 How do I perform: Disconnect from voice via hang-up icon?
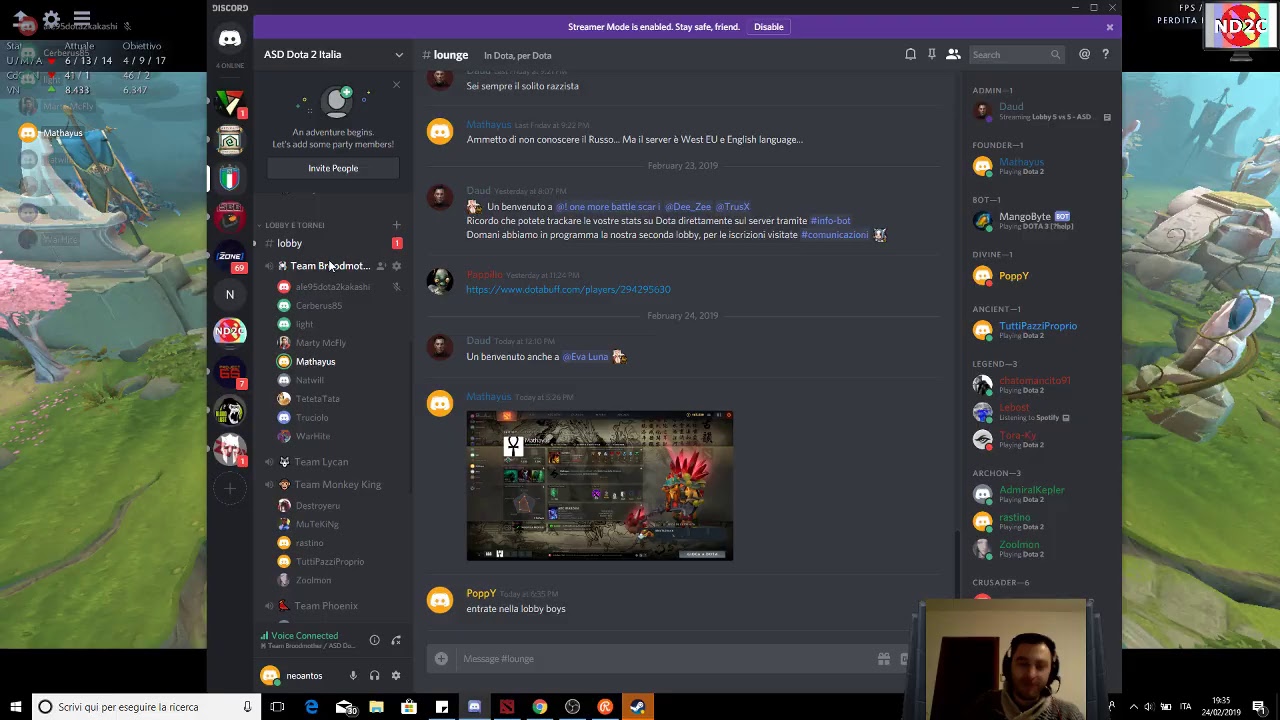tap(396, 640)
